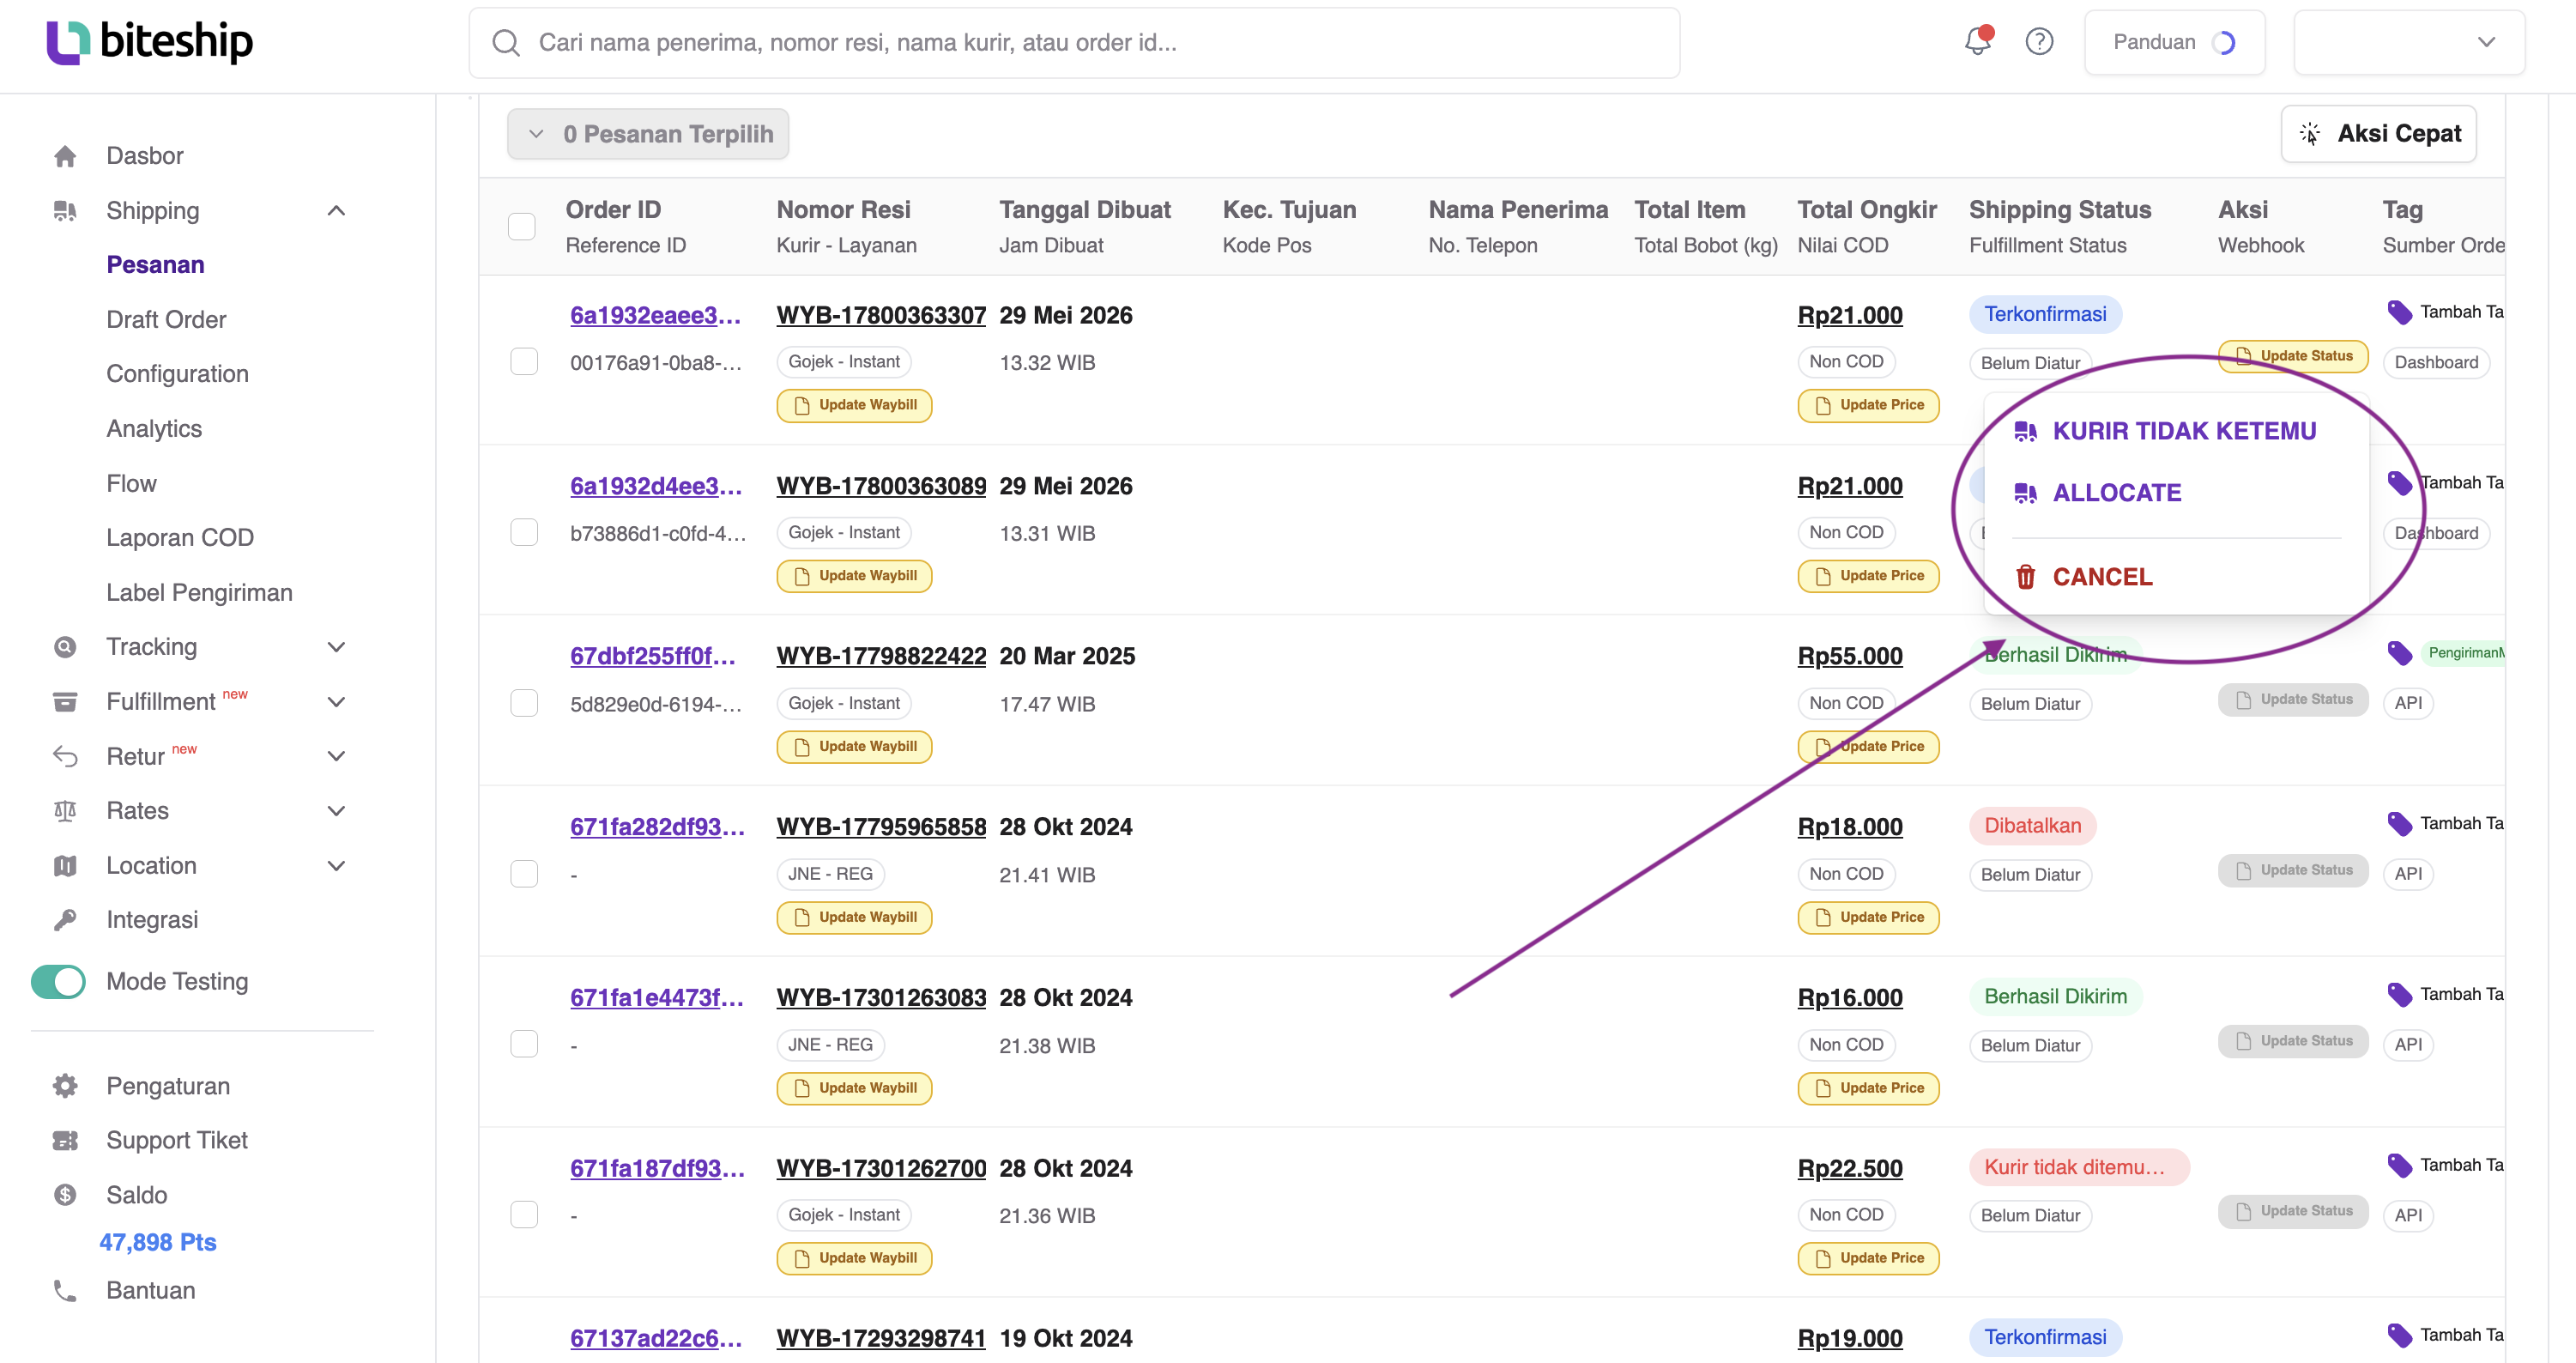This screenshot has height=1363, width=2576.
Task: Click Update Status for the 13.32 WIB order
Action: pyautogui.click(x=2293, y=356)
